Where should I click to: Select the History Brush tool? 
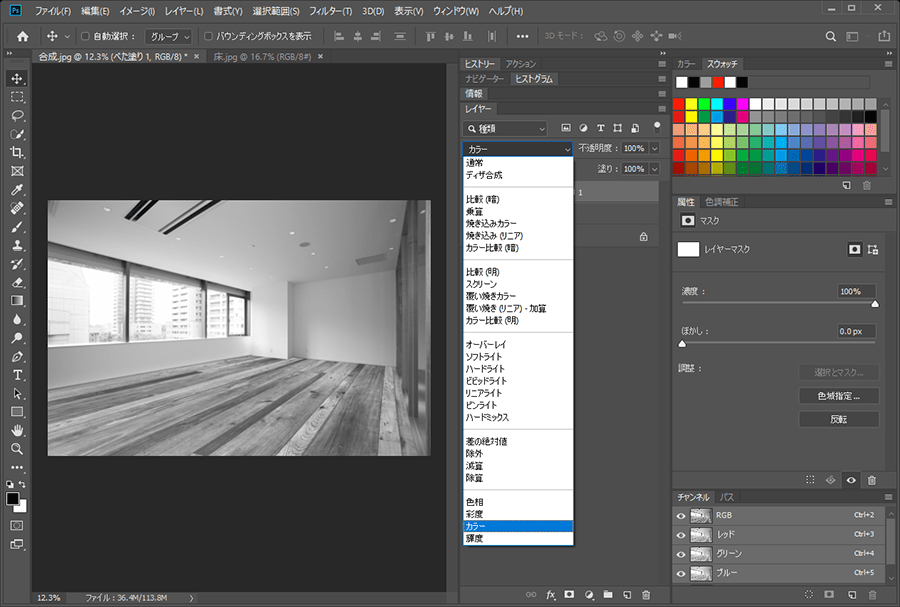click(x=17, y=264)
